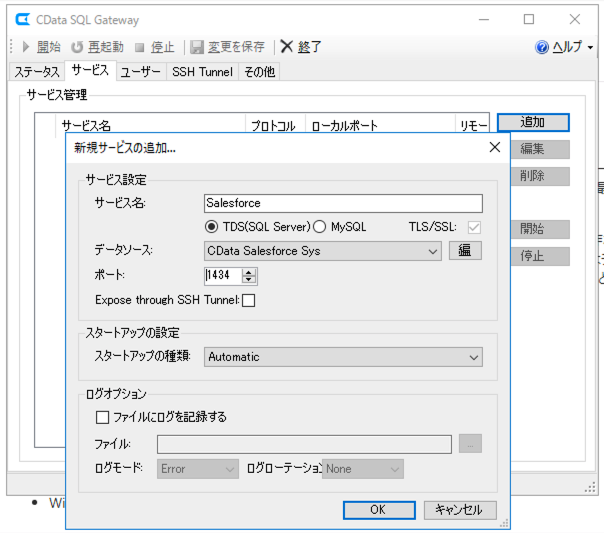The width and height of the screenshot is (604, 533).
Task: Click the dialog resize grip corner
Action: [x=504, y=523]
